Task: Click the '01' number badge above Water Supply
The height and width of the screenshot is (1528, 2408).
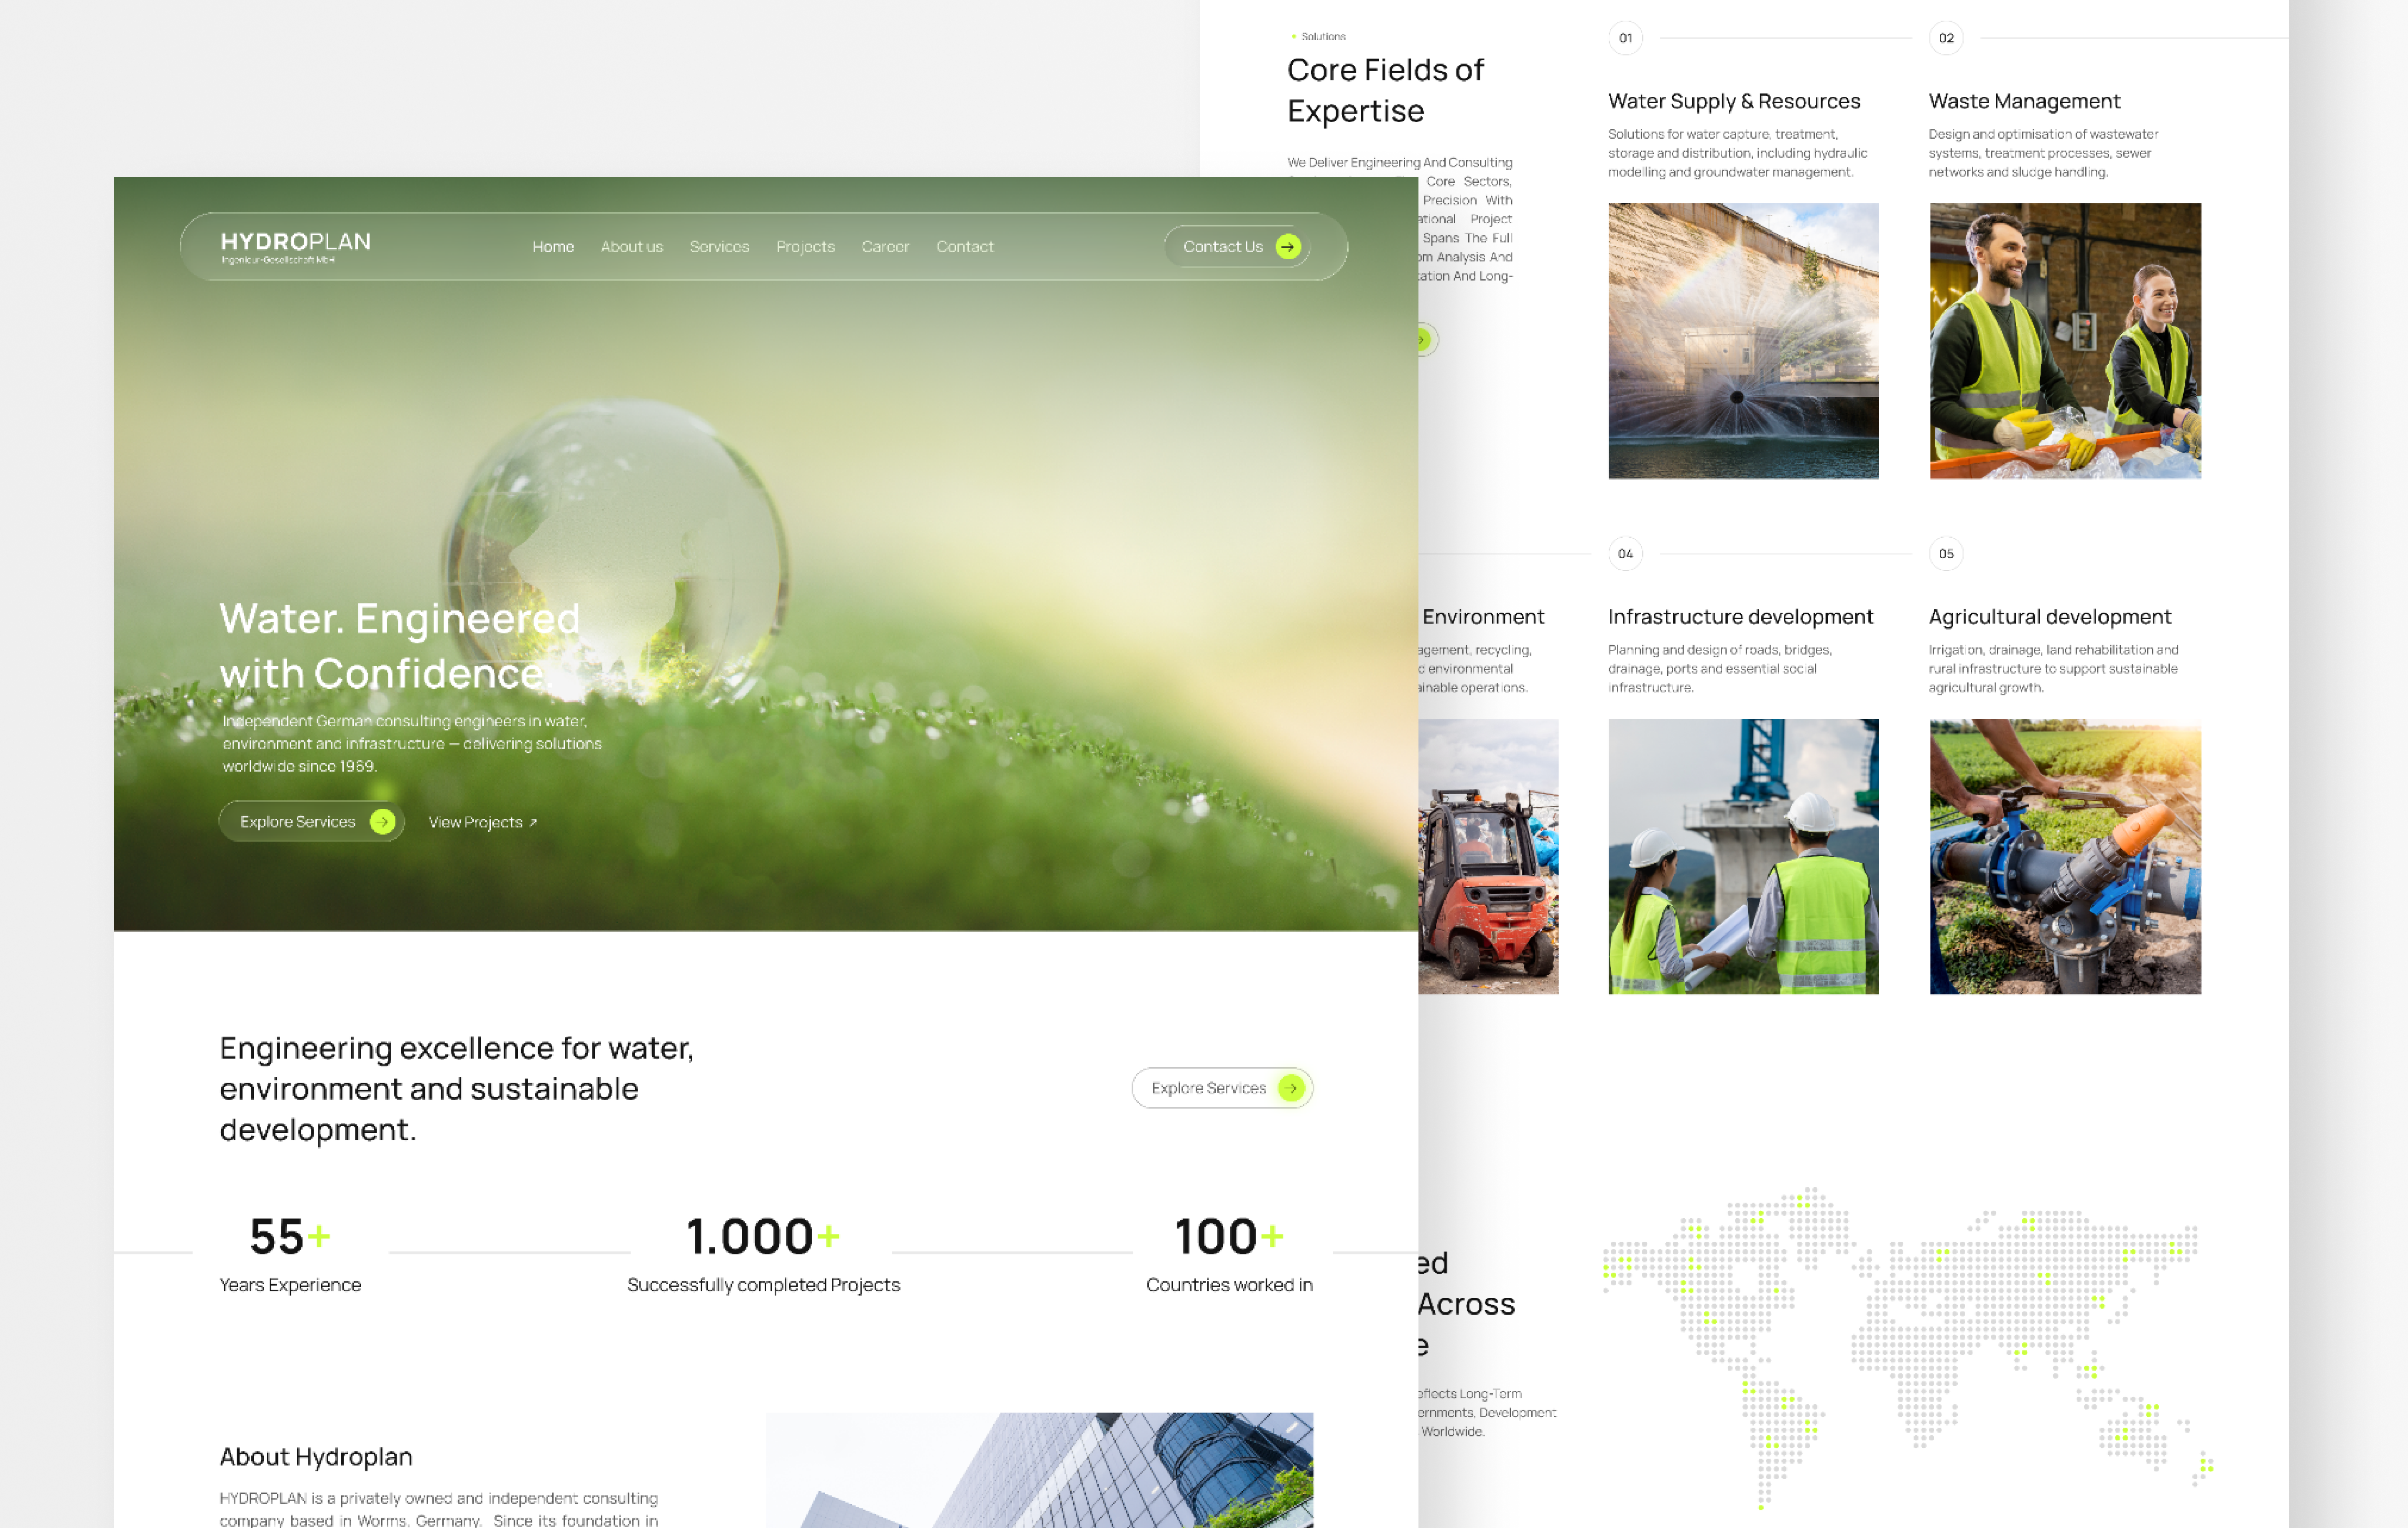Action: [x=1624, y=39]
